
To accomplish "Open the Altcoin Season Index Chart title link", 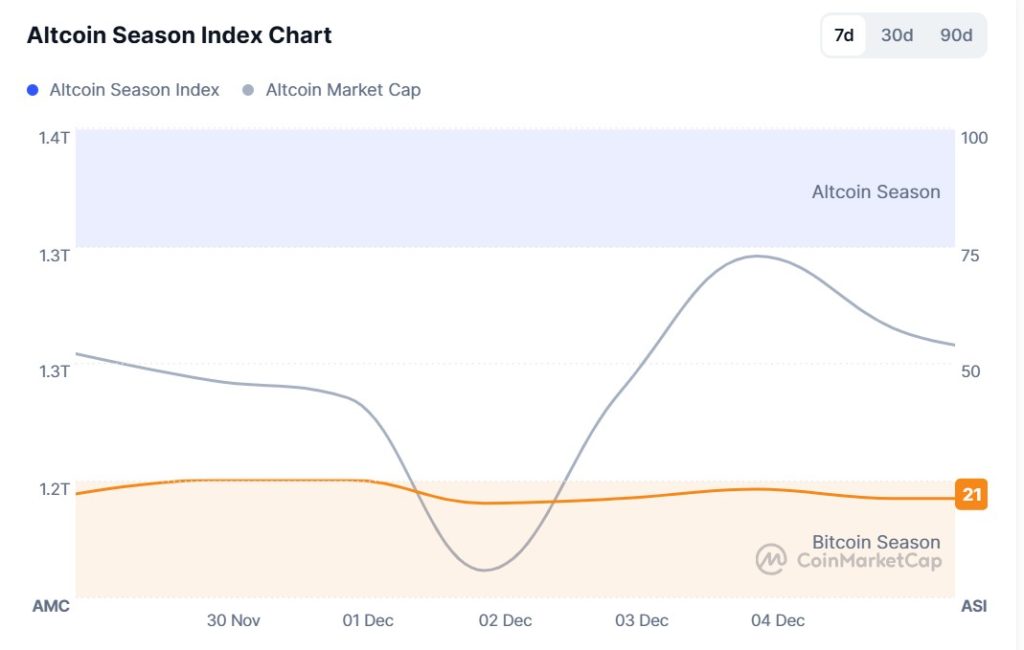I will point(180,35).
